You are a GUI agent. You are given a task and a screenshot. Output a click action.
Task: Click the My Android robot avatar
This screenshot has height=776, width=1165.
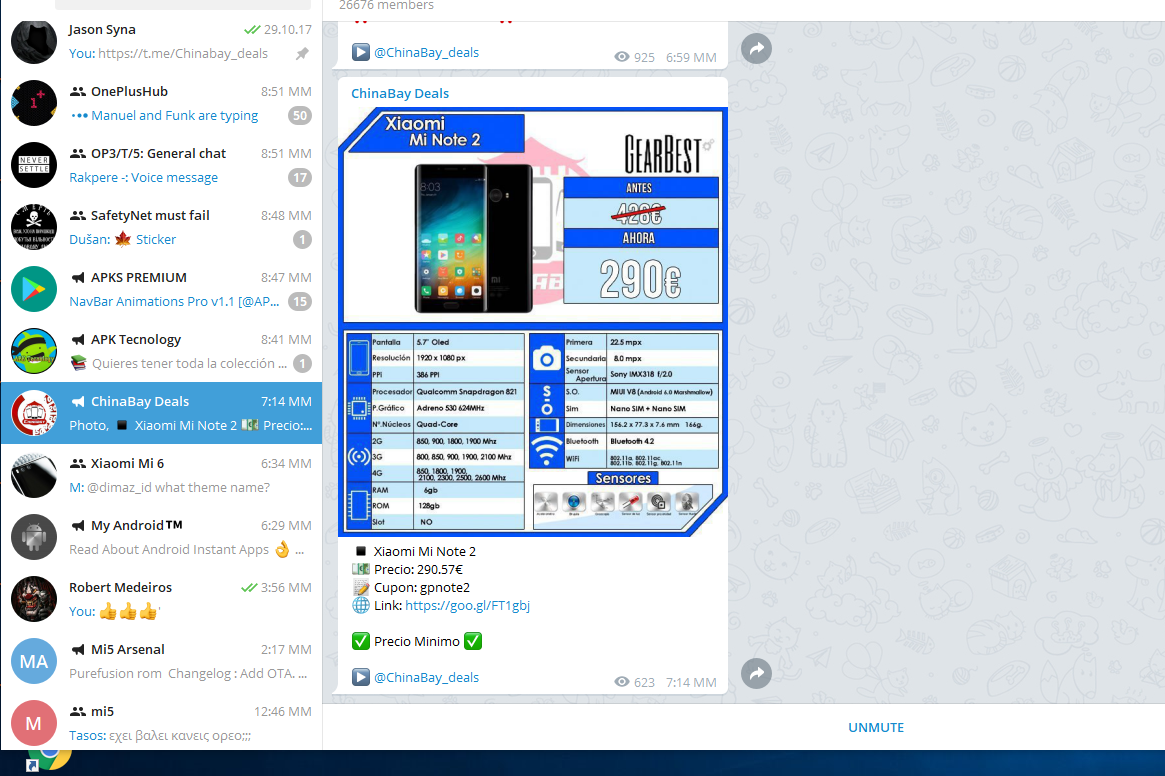click(x=33, y=537)
